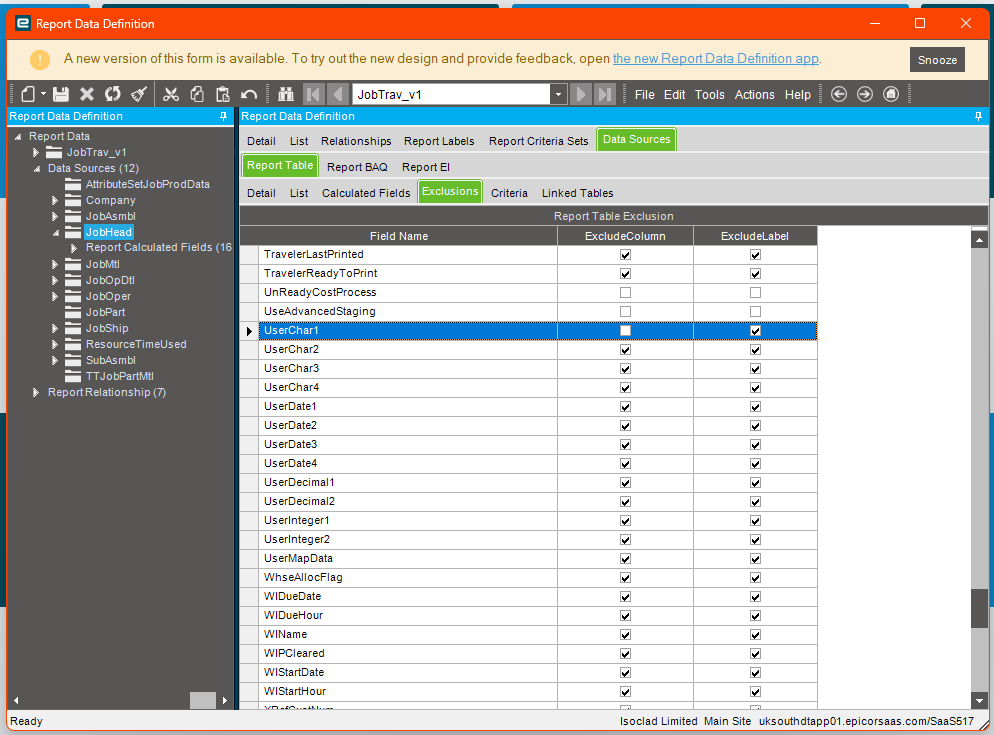Go to the next record
Screen dimensions: 994x735
coord(580,94)
